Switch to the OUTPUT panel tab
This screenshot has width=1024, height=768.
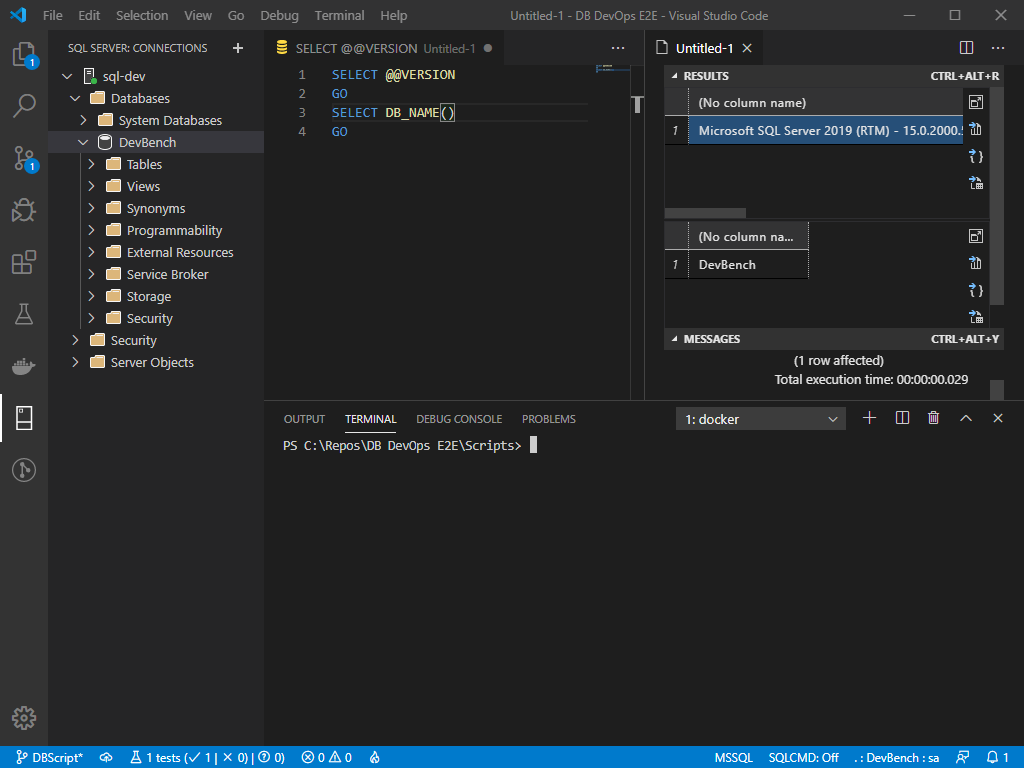click(x=304, y=419)
